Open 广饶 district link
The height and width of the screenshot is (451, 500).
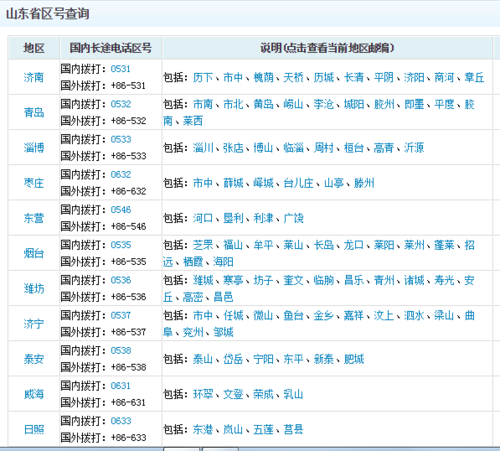click(x=293, y=218)
